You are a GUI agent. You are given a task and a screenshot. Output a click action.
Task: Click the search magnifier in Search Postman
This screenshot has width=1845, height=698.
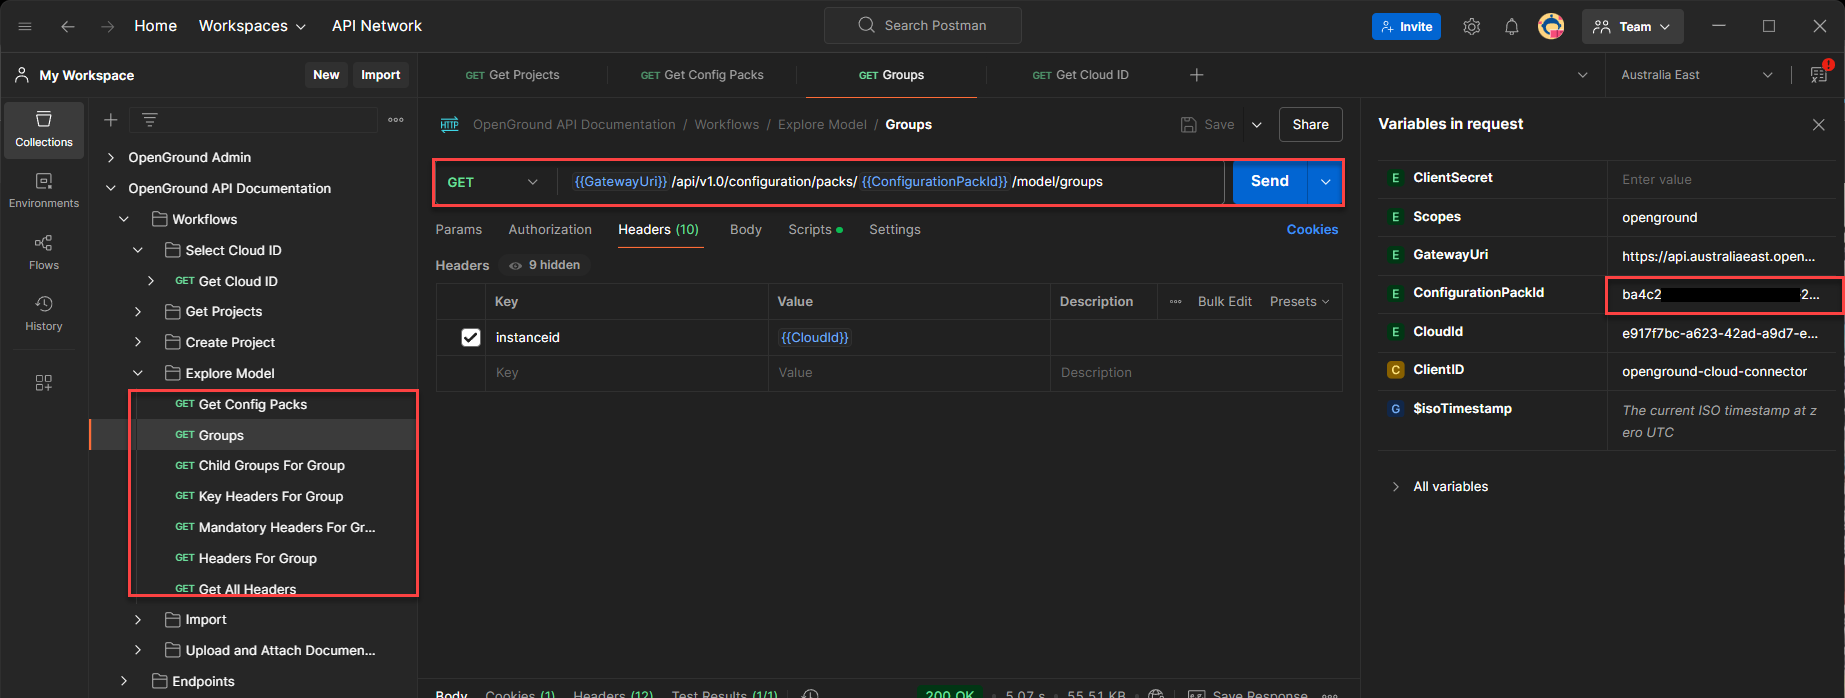pos(867,25)
